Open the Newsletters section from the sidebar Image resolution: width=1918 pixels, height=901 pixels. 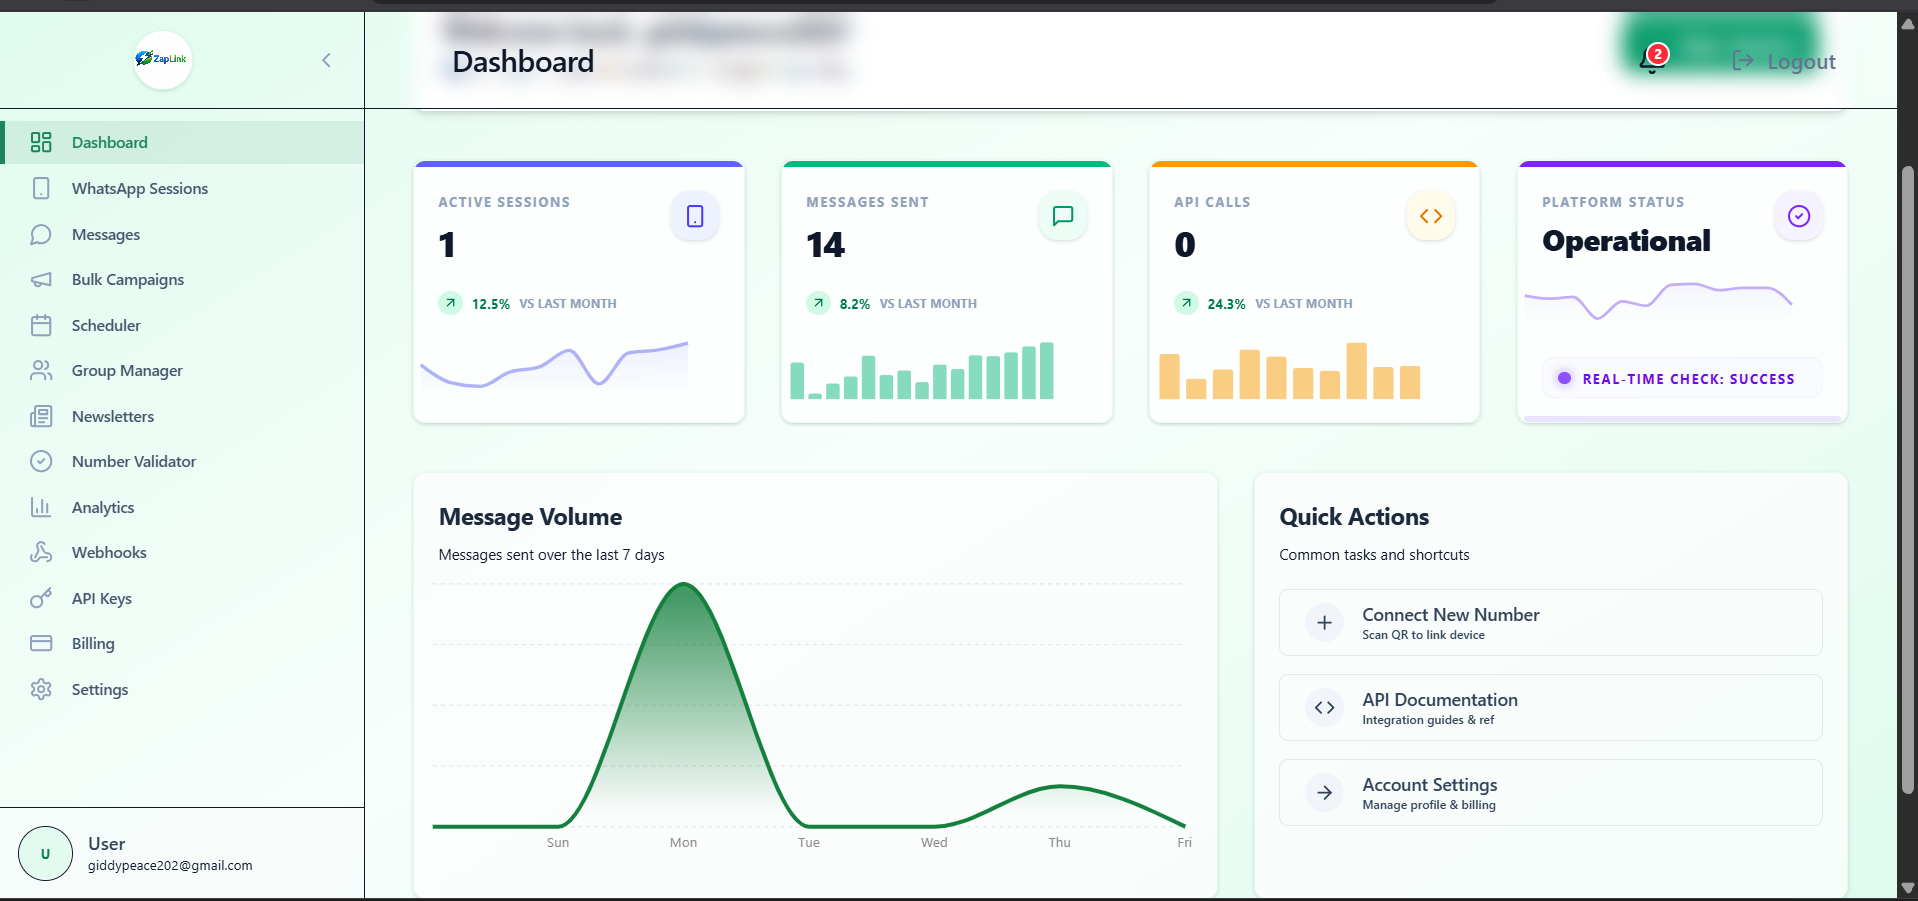113,416
